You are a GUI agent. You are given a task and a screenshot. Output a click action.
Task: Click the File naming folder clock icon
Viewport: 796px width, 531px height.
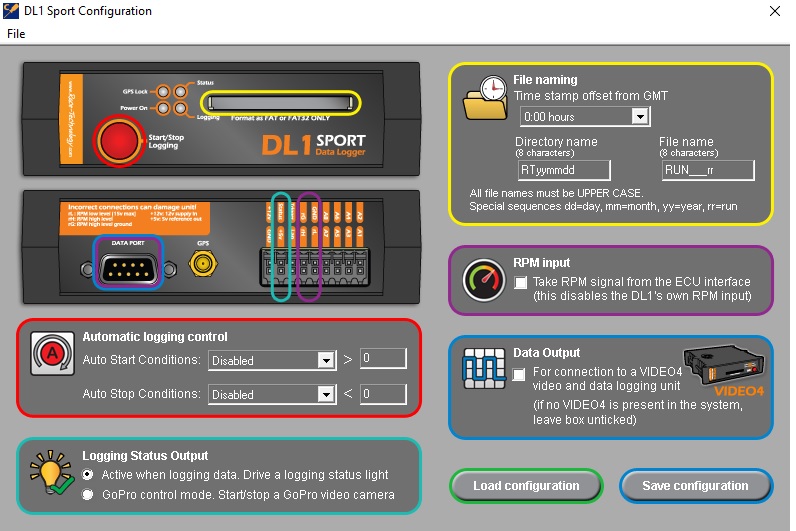tap(485, 97)
